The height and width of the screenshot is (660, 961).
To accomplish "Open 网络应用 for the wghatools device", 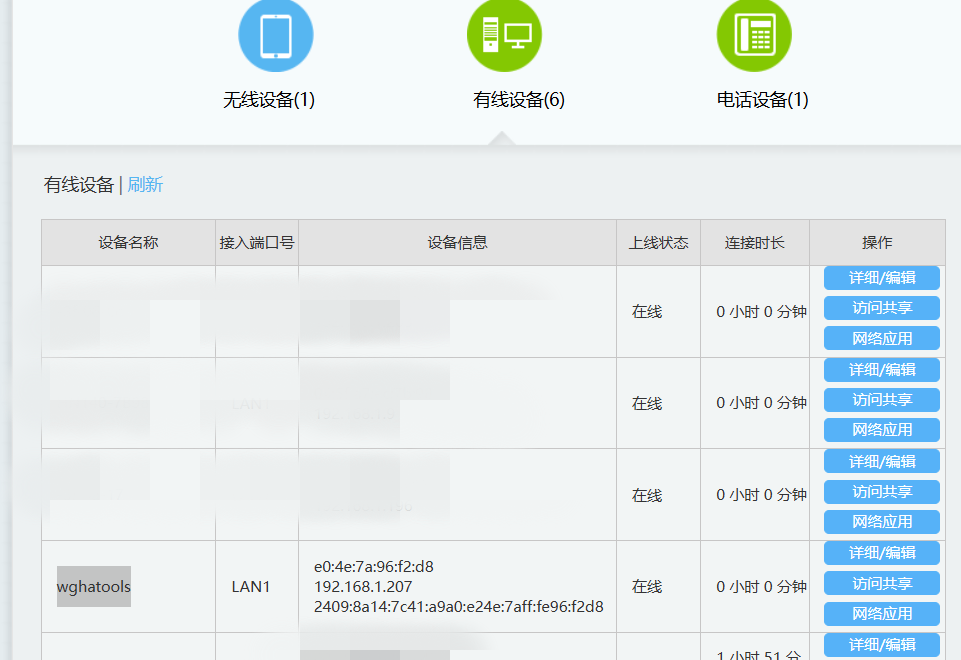I will click(882, 614).
